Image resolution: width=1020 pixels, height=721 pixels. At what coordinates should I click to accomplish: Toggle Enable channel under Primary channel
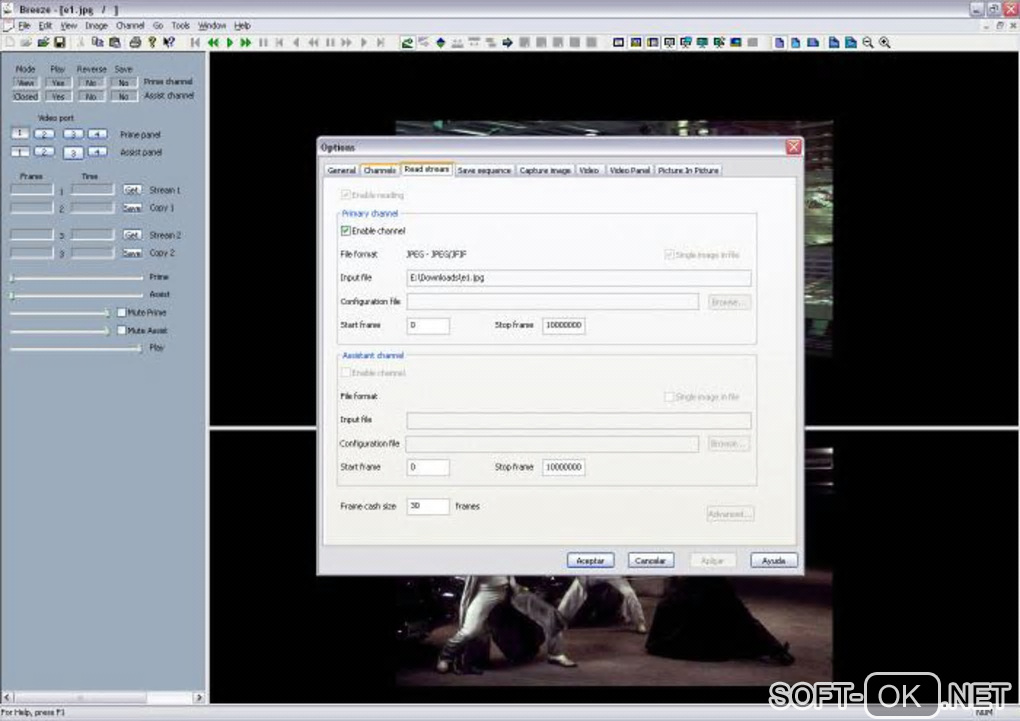346,230
